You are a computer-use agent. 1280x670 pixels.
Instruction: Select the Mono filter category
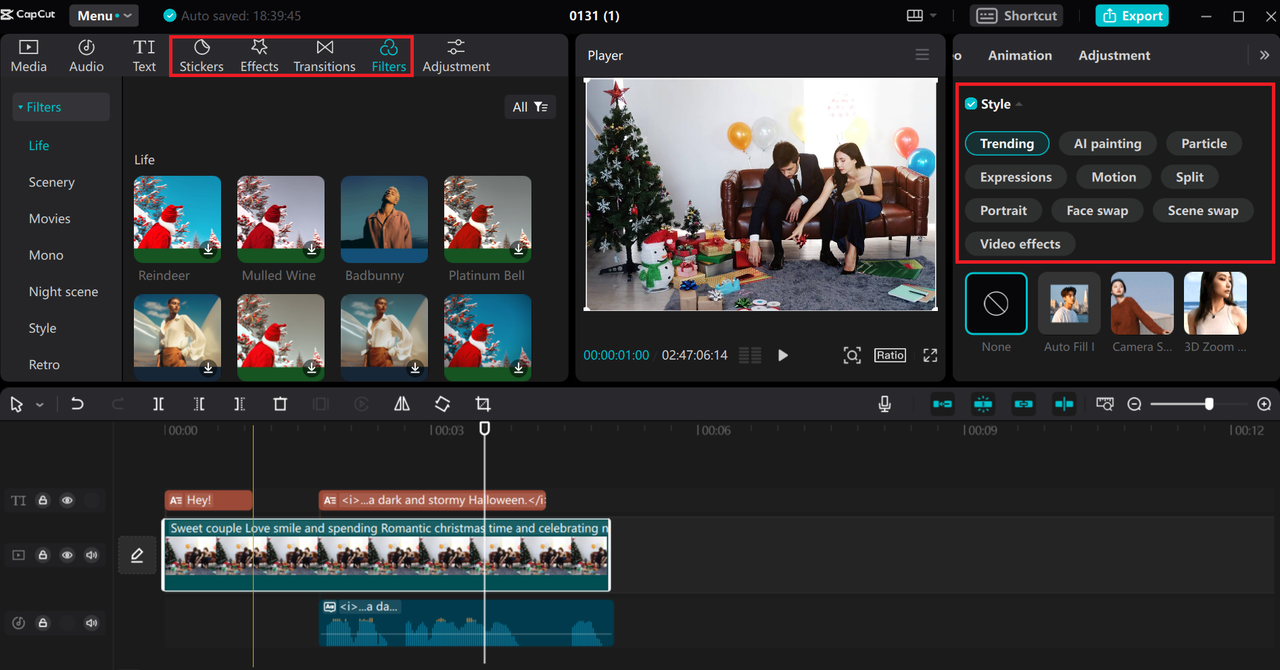pyautogui.click(x=46, y=255)
